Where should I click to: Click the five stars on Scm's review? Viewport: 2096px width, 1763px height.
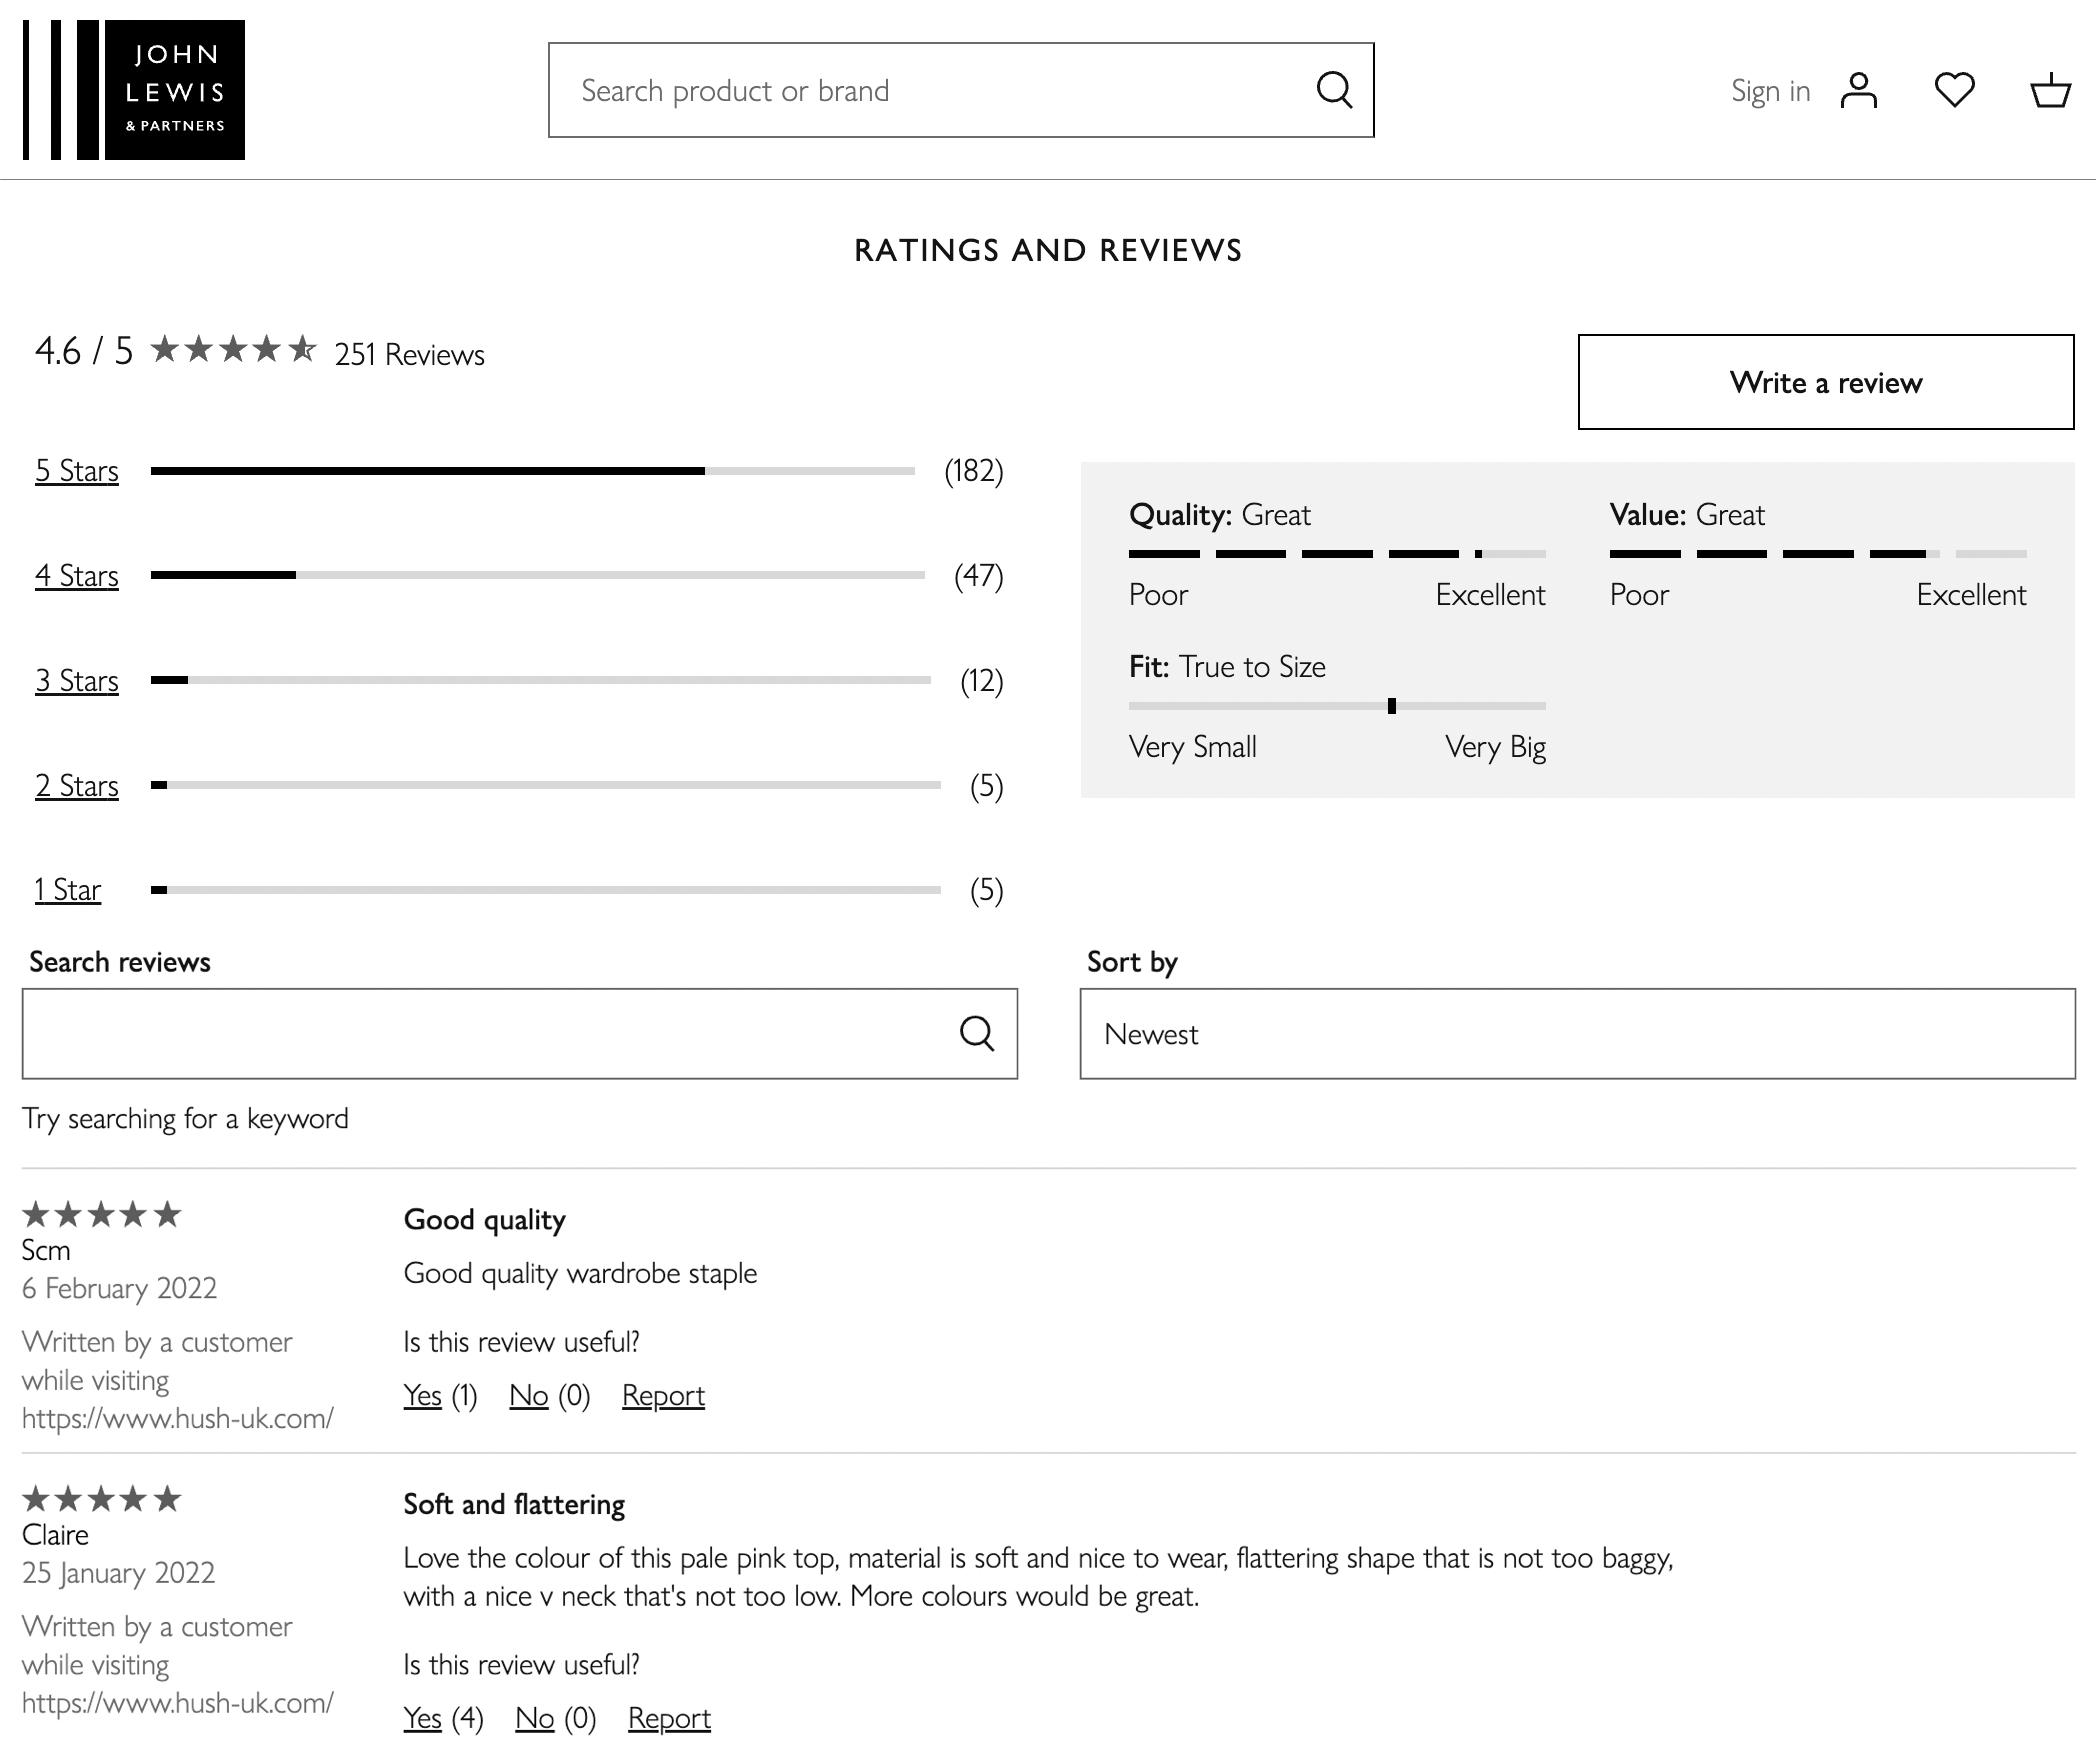pyautogui.click(x=101, y=1214)
